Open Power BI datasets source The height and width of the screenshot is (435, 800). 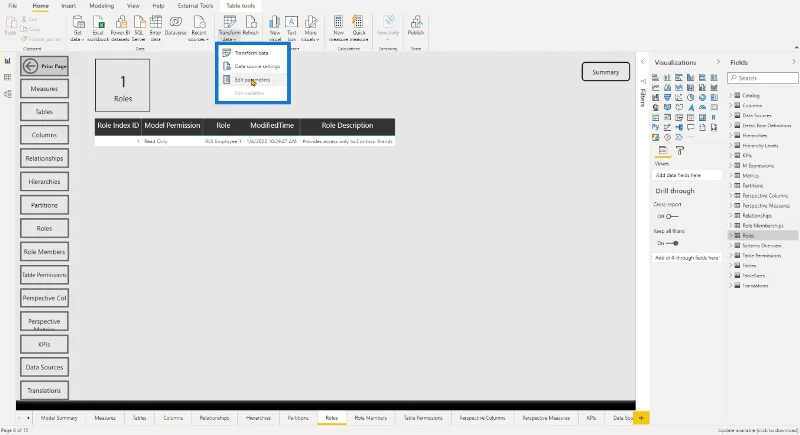[120, 28]
